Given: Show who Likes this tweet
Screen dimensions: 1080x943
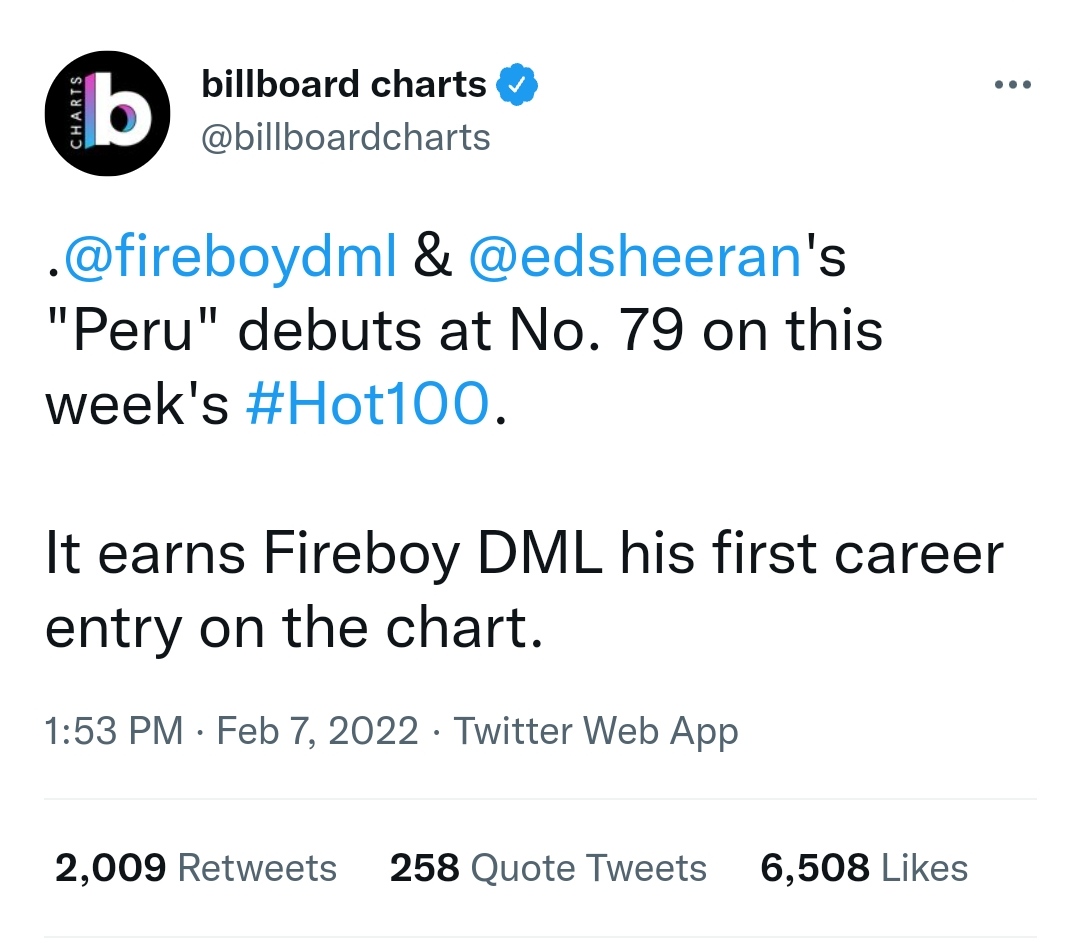Looking at the screenshot, I should pyautogui.click(x=924, y=868).
